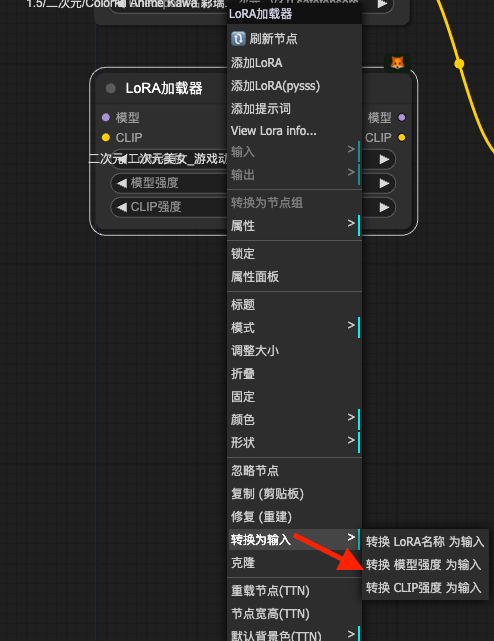
Task: Expand 默认背景色(TTN) submenu
Action: tap(294, 634)
